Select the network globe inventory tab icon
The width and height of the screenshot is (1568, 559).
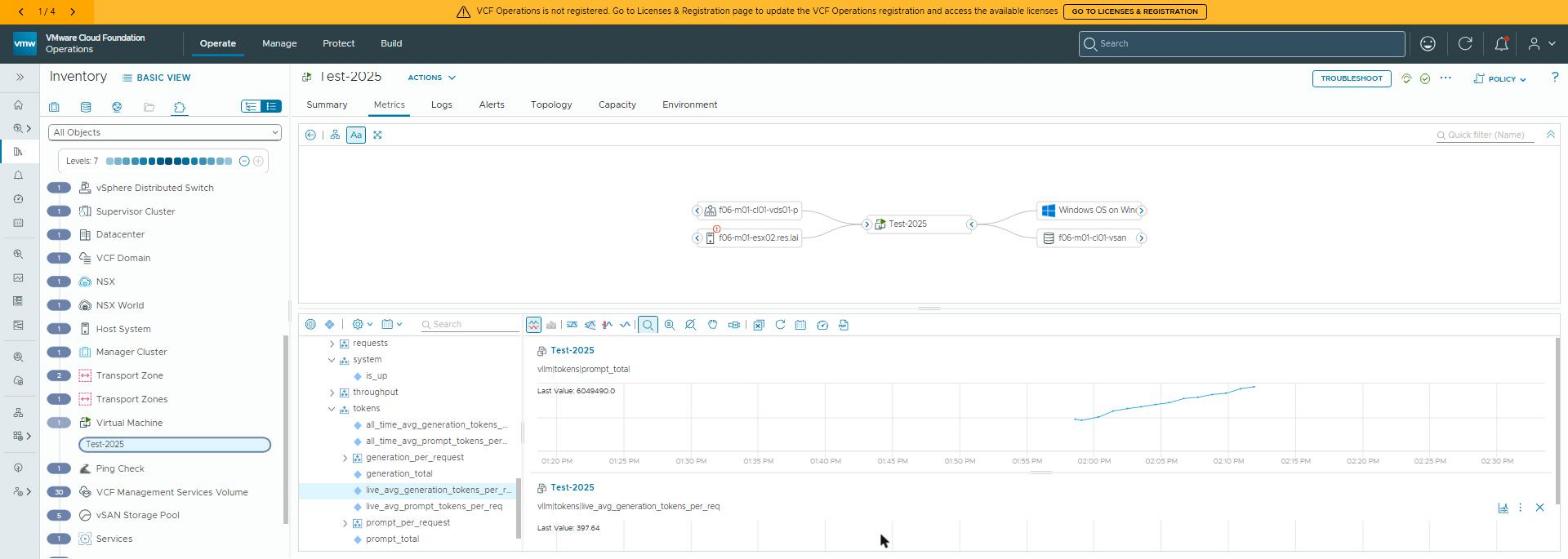(x=117, y=107)
